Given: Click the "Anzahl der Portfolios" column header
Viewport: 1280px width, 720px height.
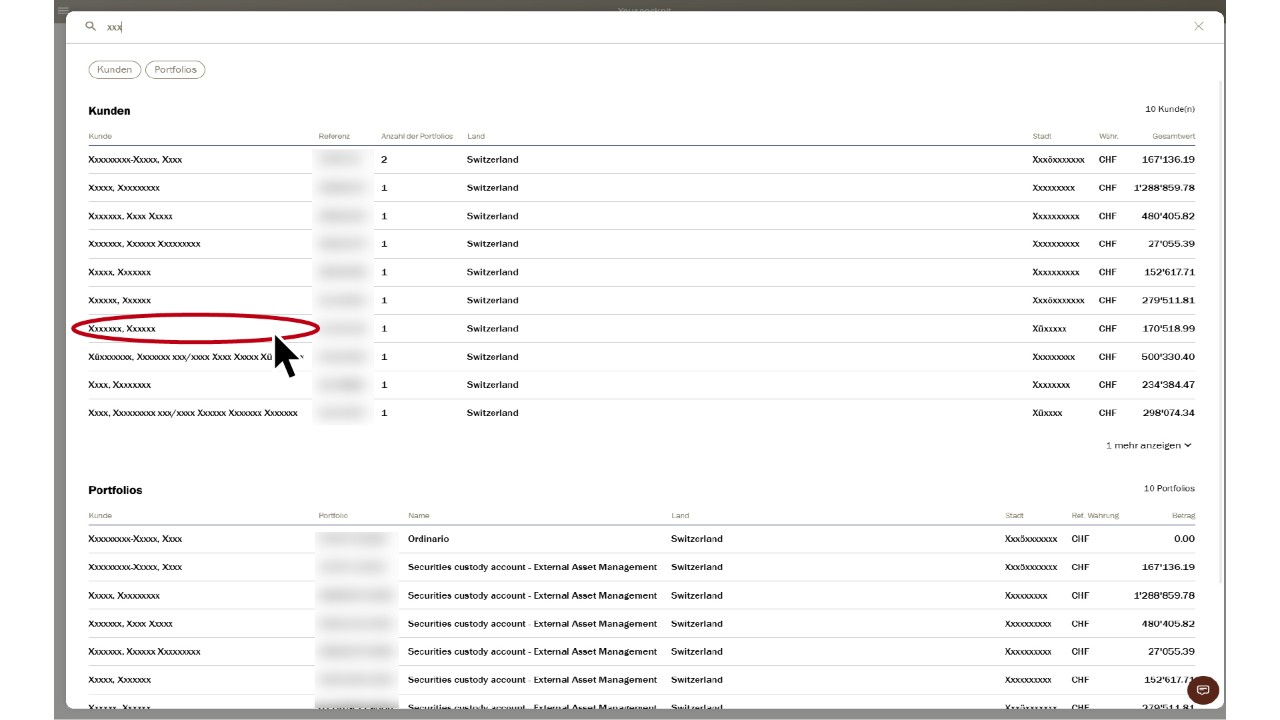Looking at the screenshot, I should coord(417,136).
